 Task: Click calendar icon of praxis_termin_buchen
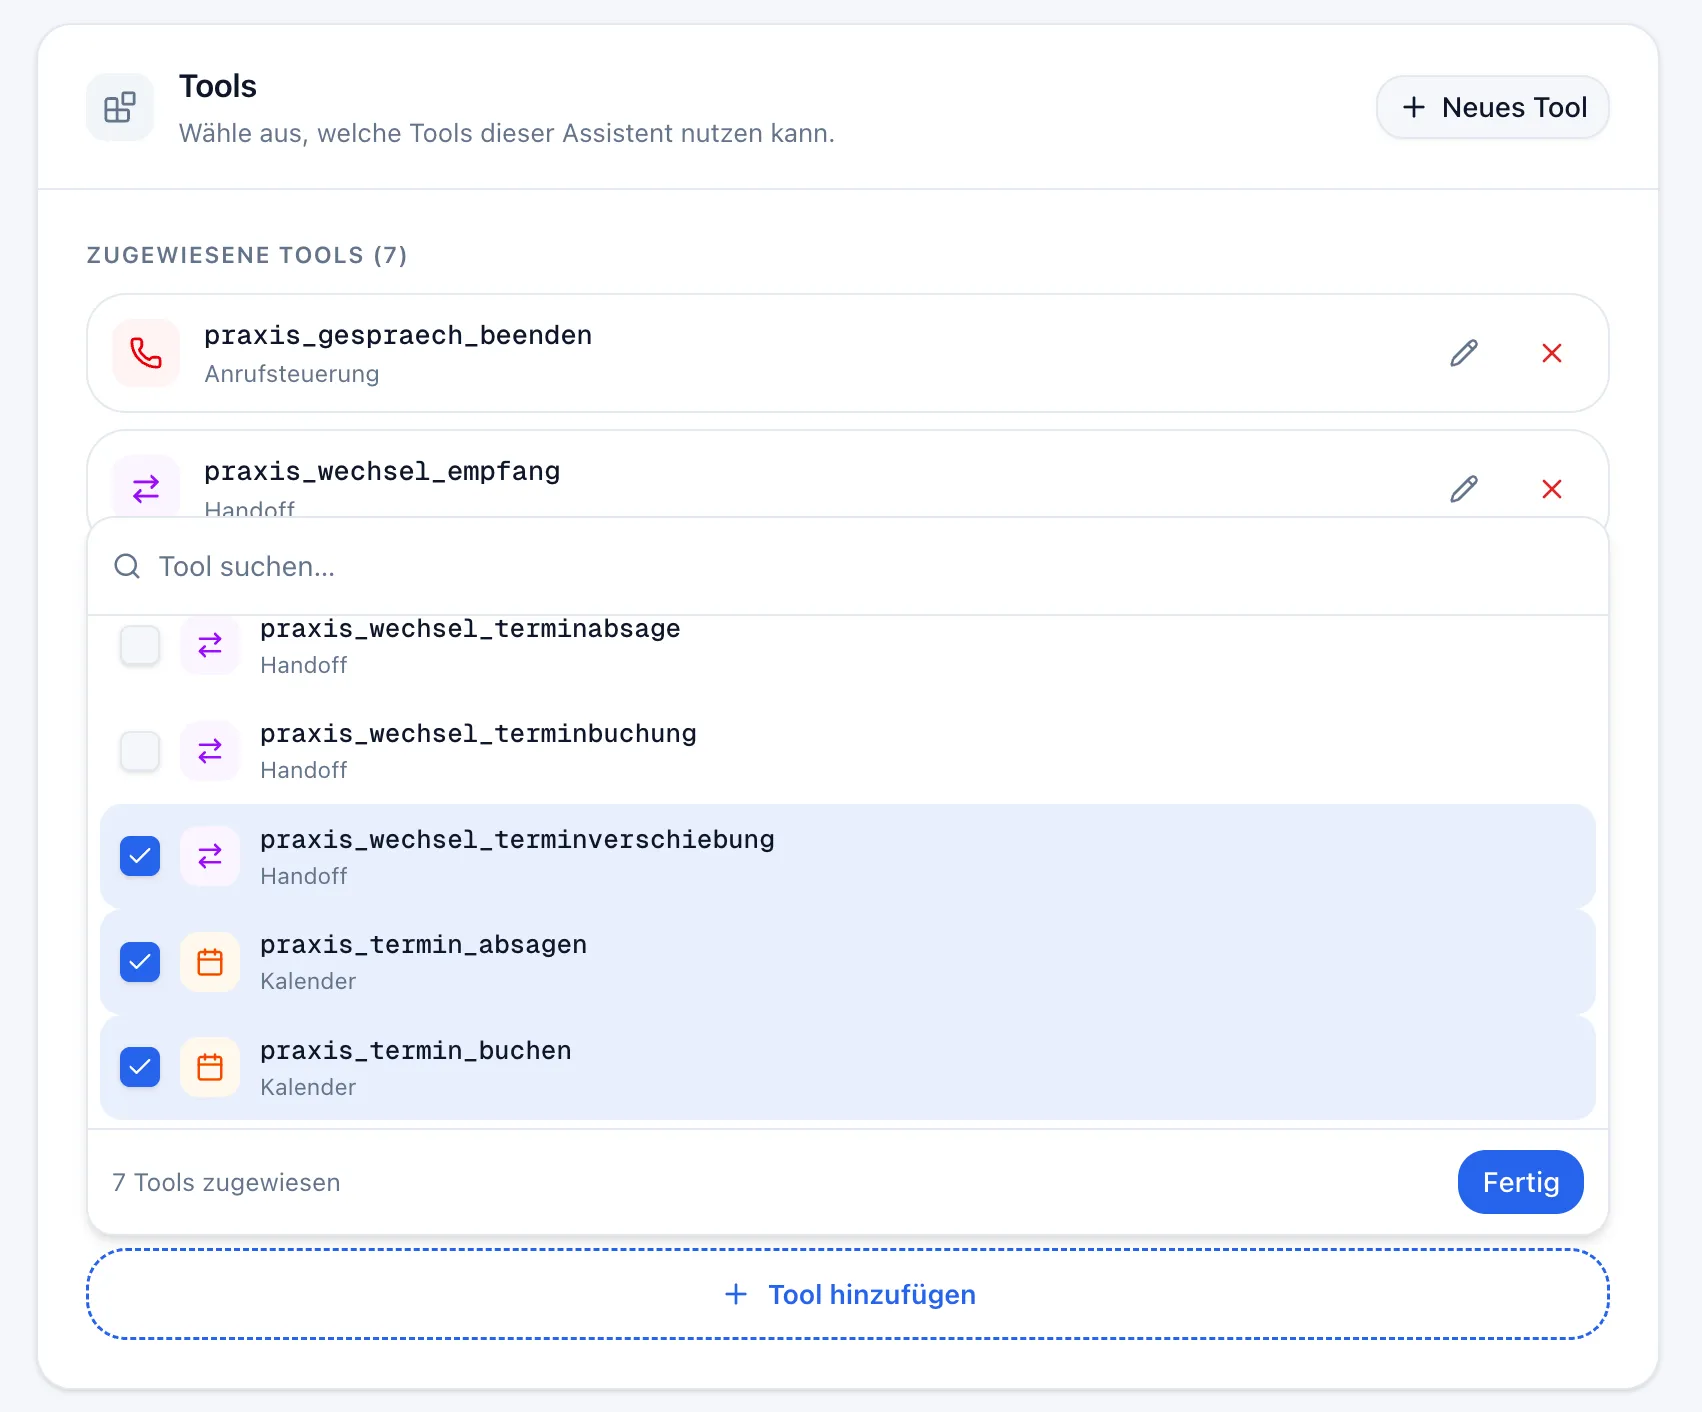tap(210, 1067)
